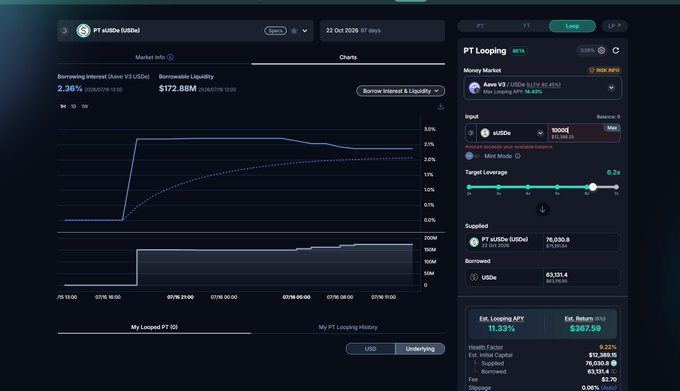The image size is (680, 391).
Task: Select the 1H chart interval
Action: (x=63, y=107)
